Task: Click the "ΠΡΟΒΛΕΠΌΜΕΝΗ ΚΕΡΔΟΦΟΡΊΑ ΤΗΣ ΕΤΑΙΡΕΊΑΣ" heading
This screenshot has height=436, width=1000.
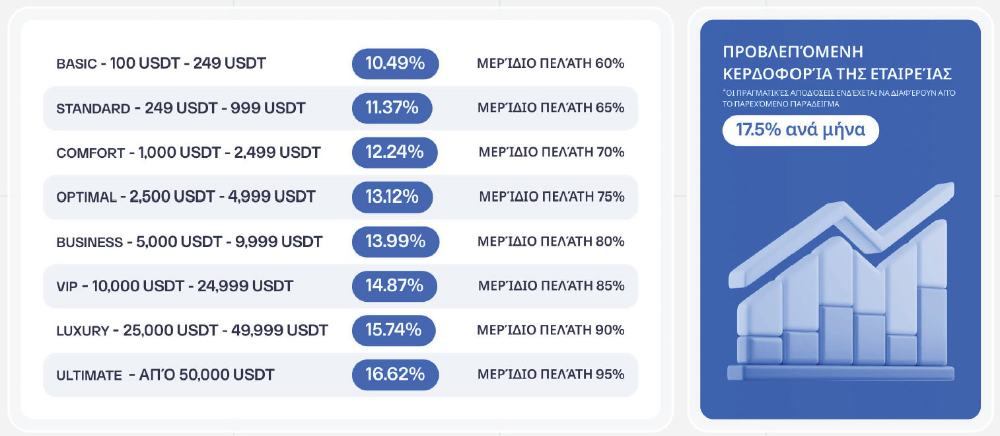Action: 836,63
